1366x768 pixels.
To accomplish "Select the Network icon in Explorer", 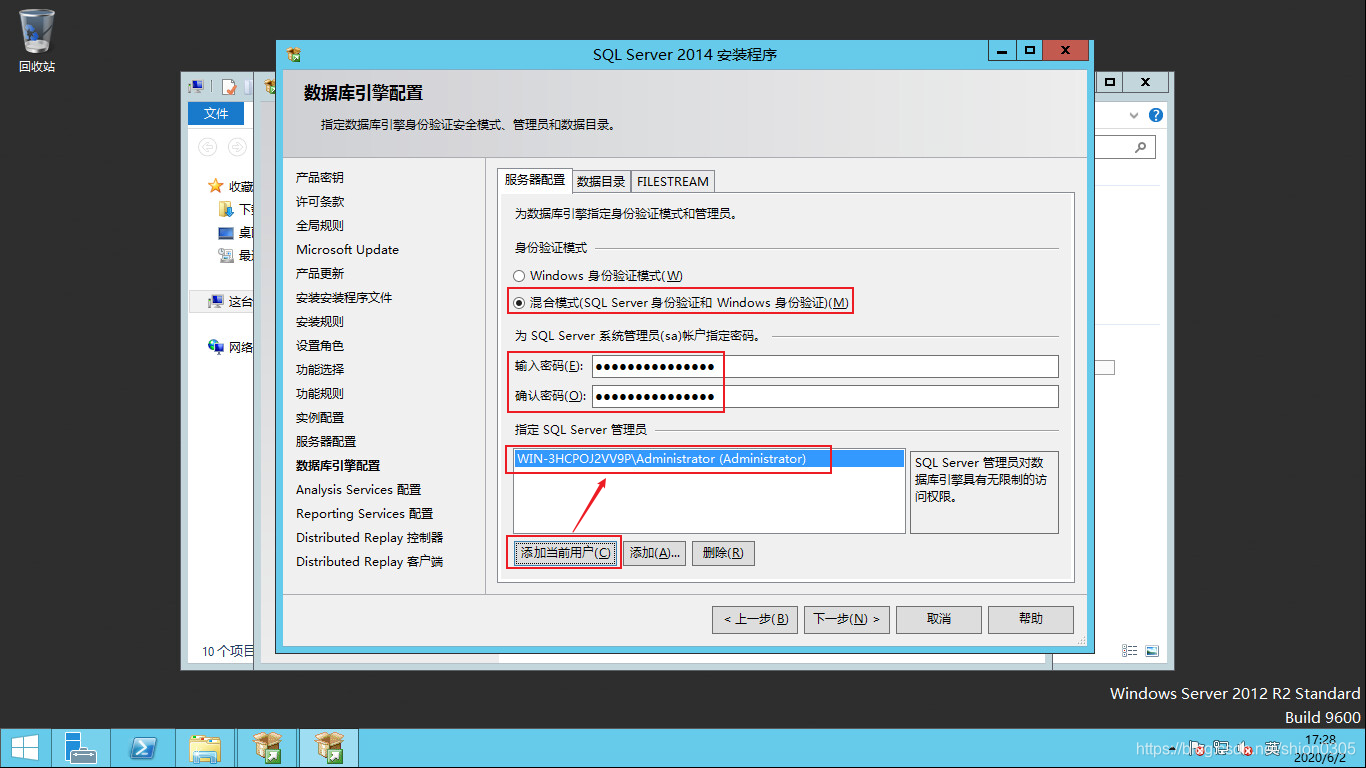I will tap(215, 347).
